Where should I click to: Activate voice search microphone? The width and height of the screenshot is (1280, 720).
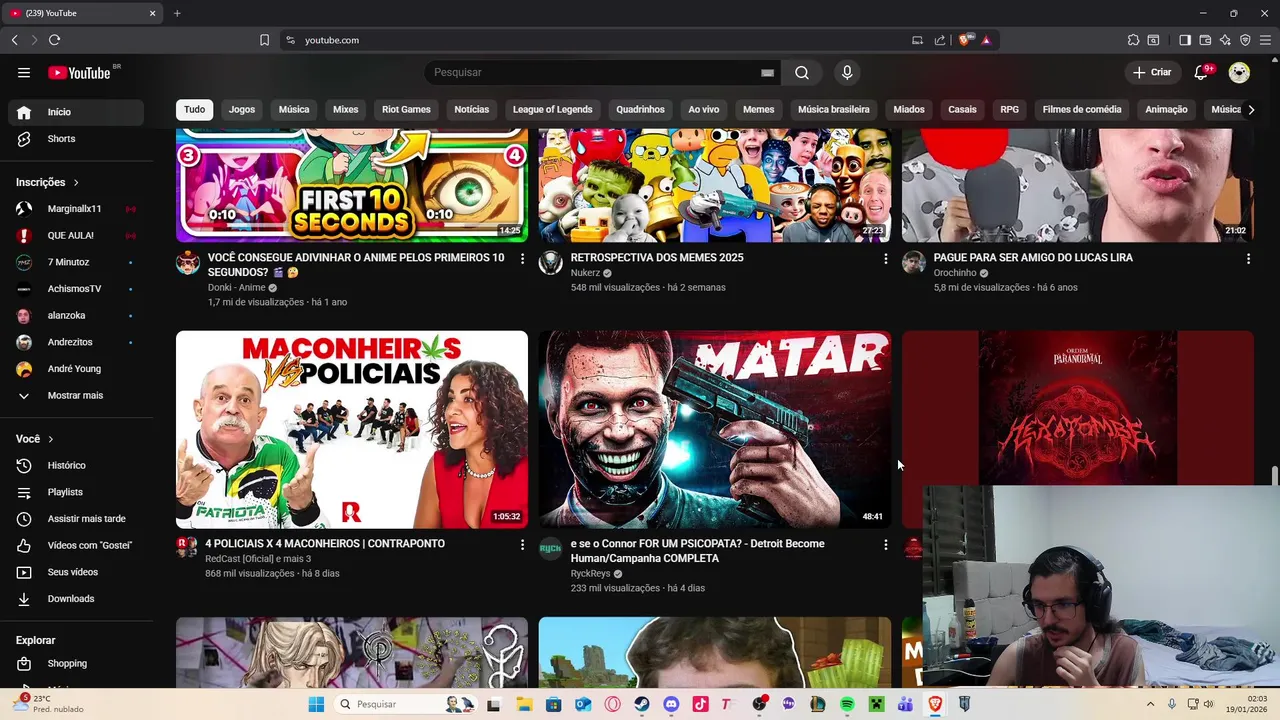847,72
